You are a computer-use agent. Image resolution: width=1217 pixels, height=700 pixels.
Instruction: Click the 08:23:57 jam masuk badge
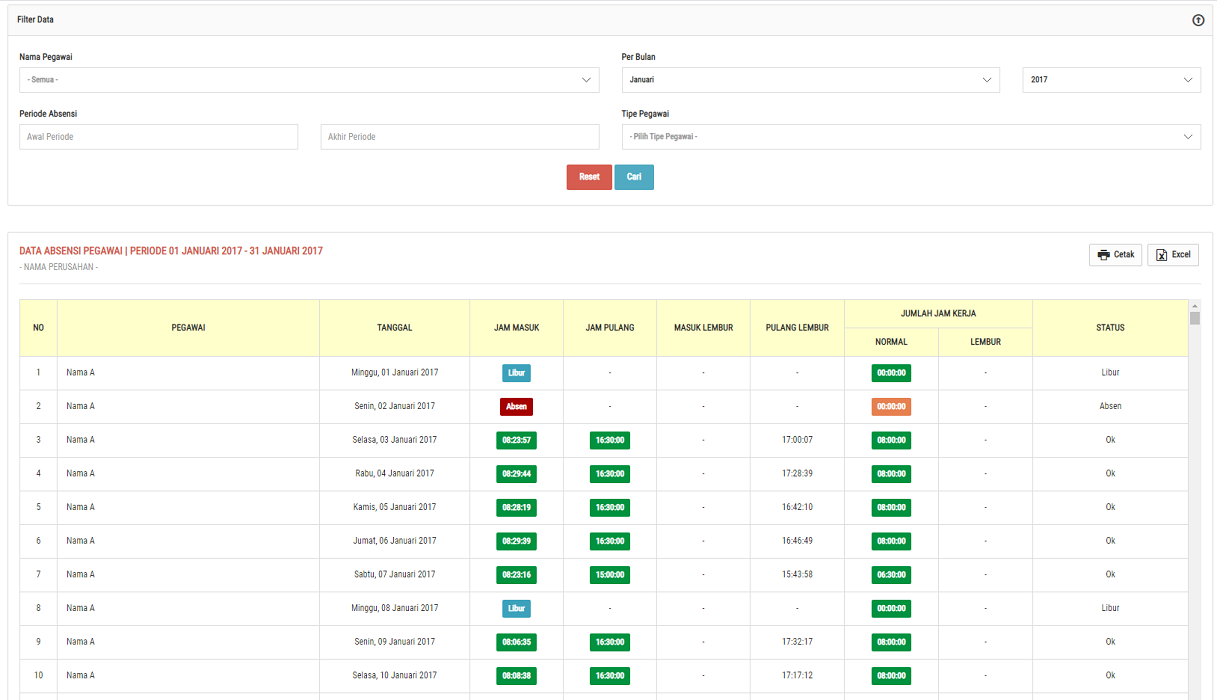tap(516, 440)
